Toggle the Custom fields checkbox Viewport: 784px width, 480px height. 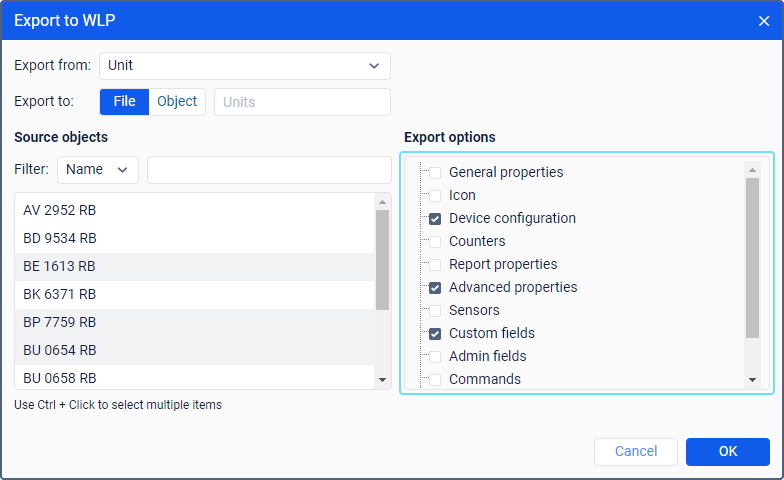click(435, 333)
